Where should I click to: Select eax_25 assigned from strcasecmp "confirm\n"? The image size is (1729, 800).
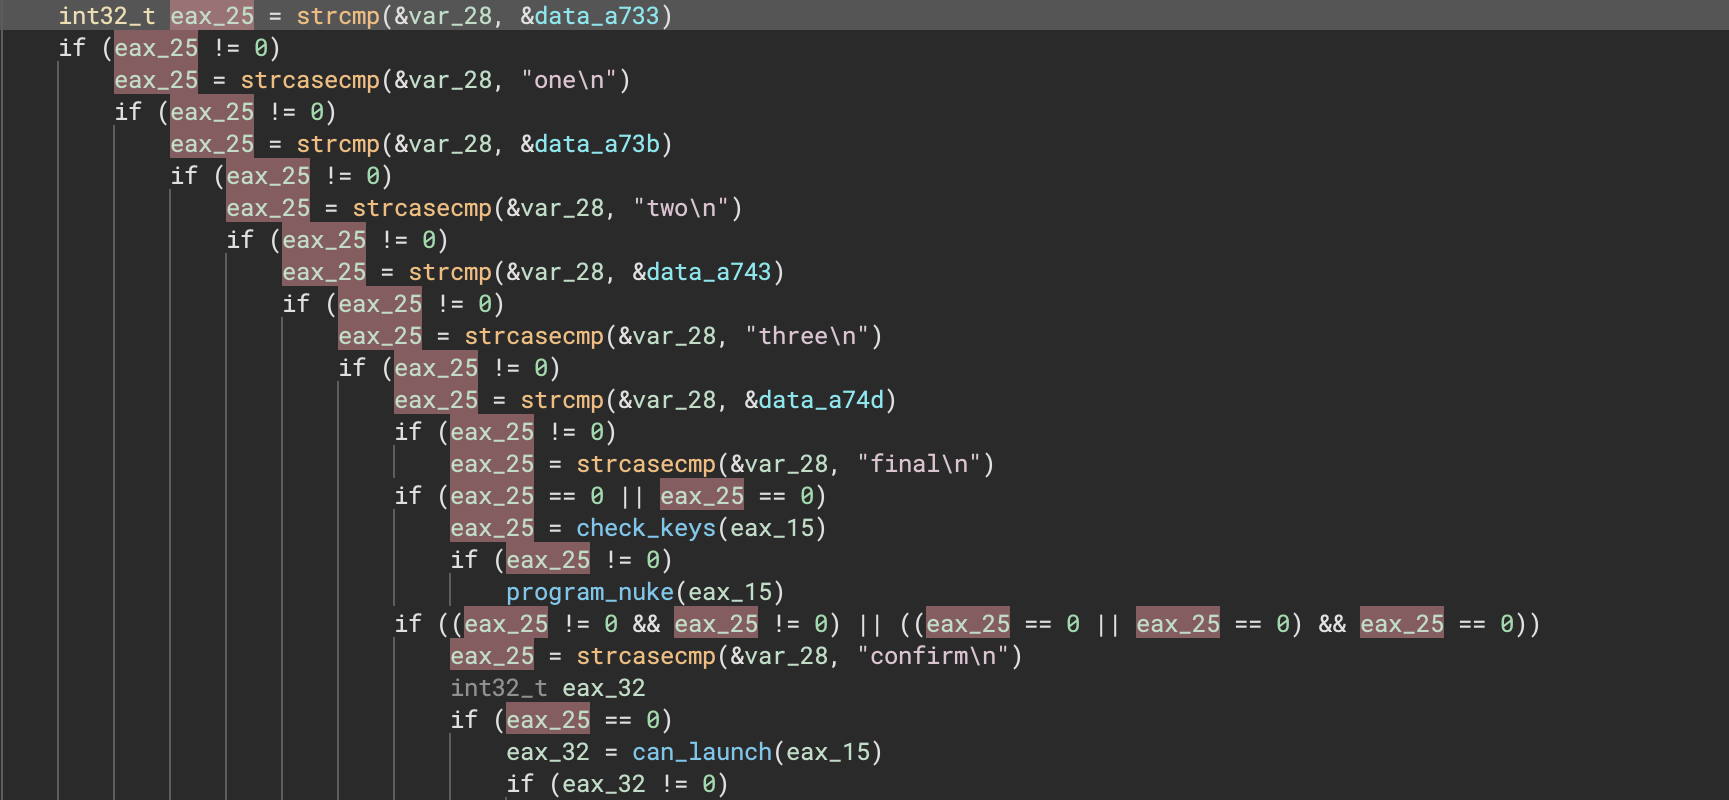[x=492, y=656]
